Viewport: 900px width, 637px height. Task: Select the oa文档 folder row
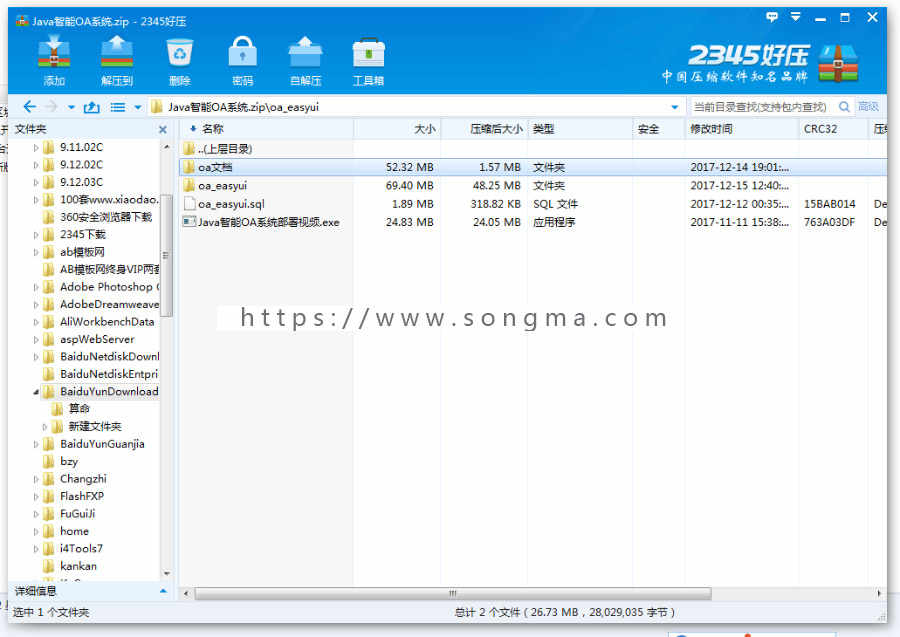533,168
